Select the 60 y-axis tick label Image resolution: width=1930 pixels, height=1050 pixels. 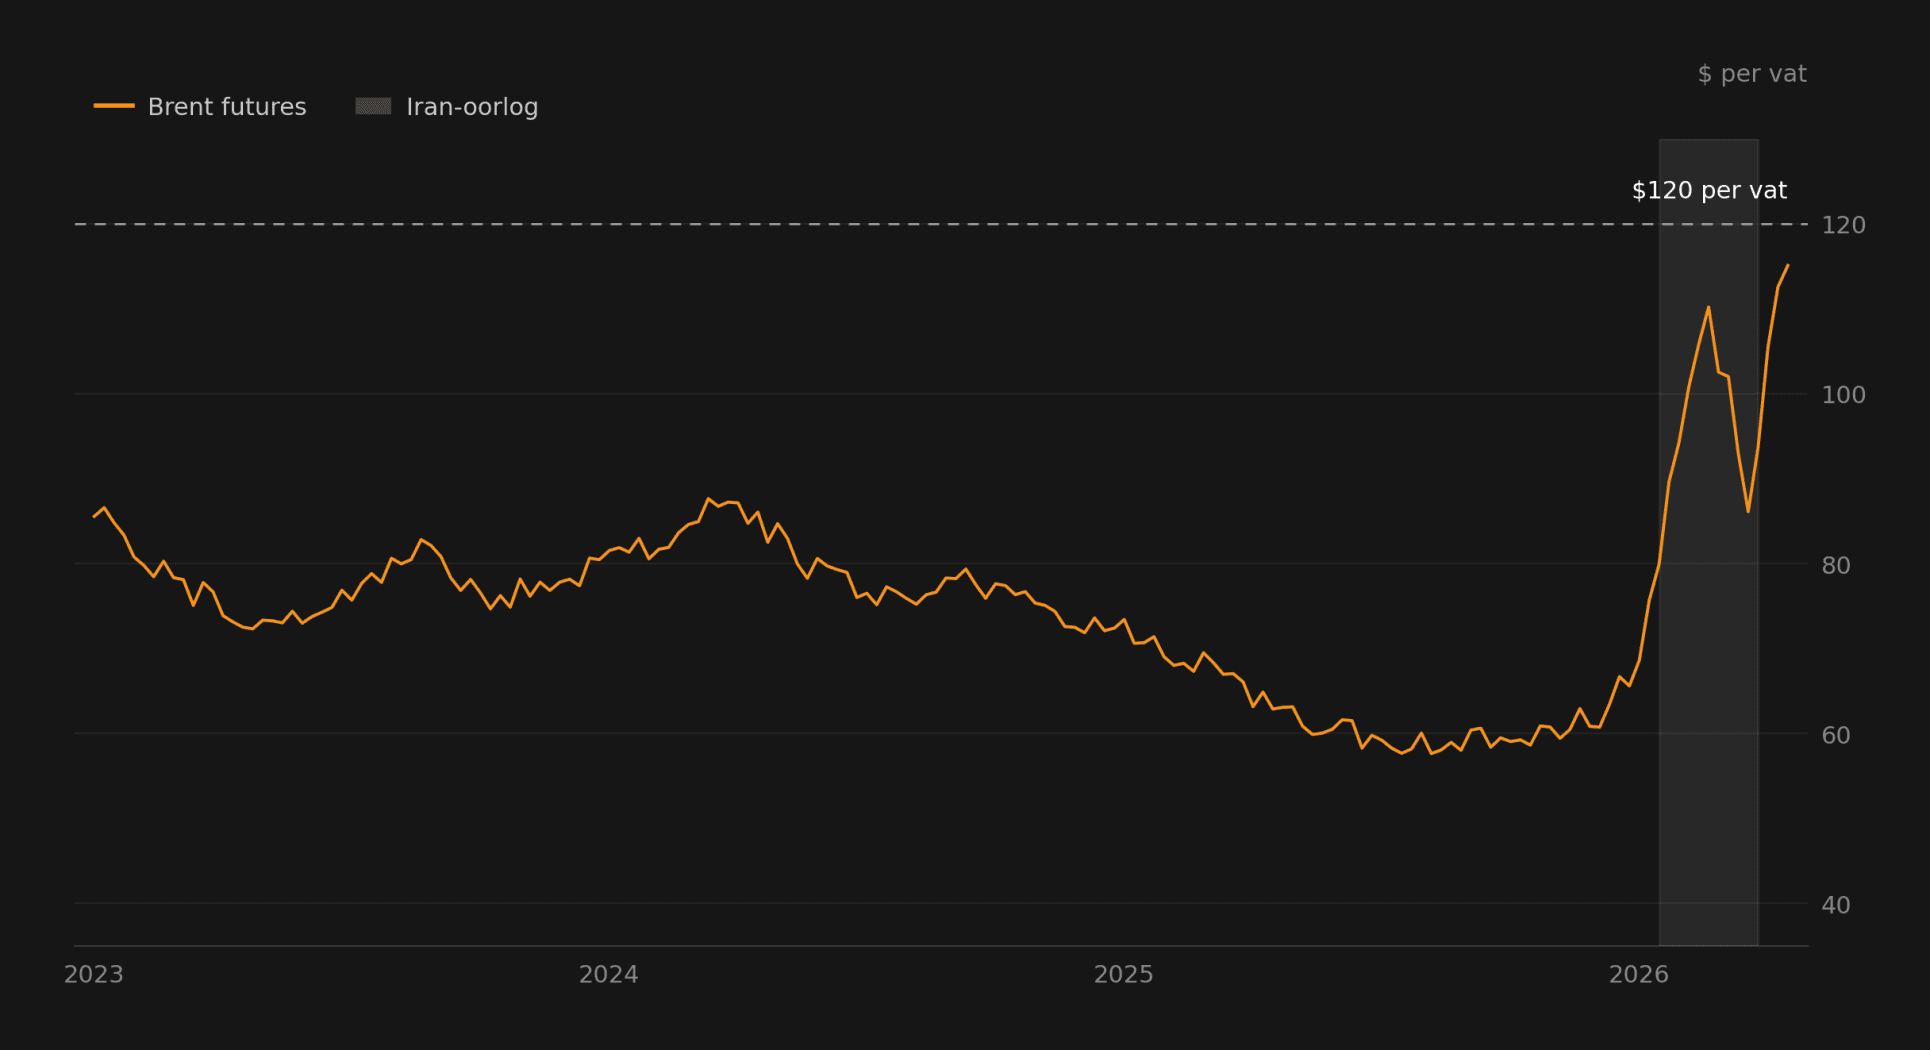pos(1835,736)
